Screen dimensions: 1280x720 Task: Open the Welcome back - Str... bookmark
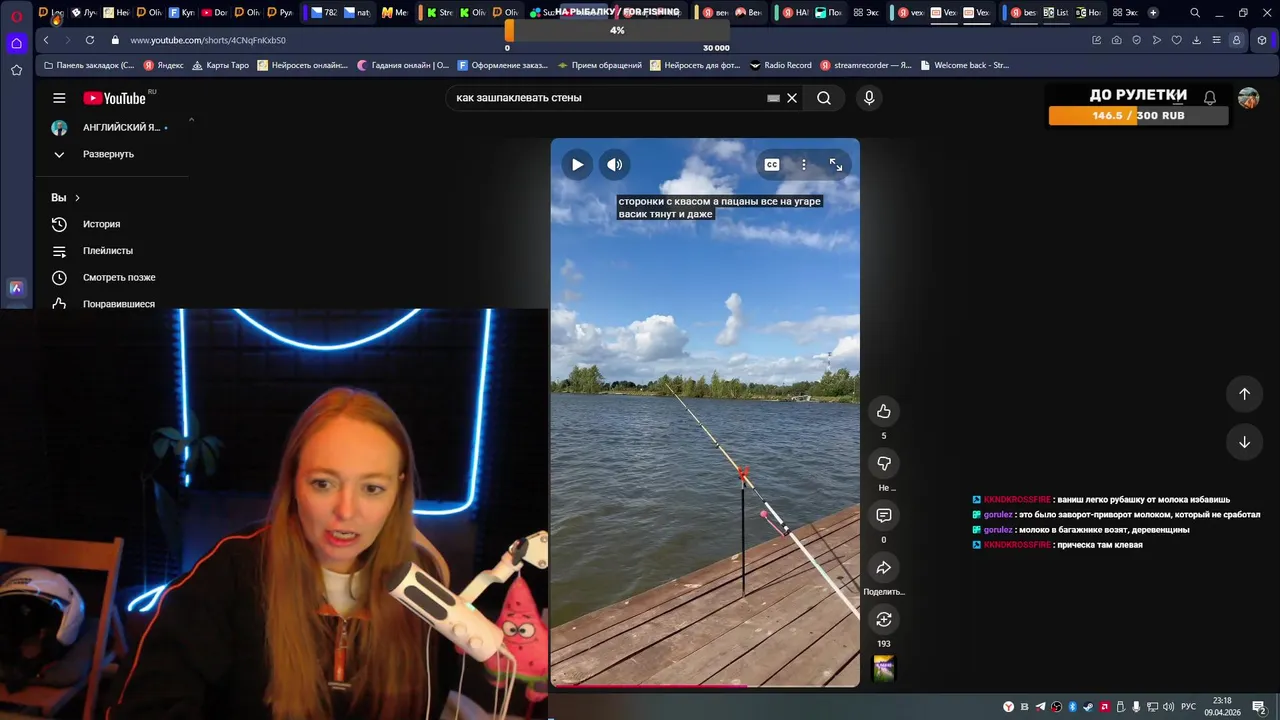point(964,65)
